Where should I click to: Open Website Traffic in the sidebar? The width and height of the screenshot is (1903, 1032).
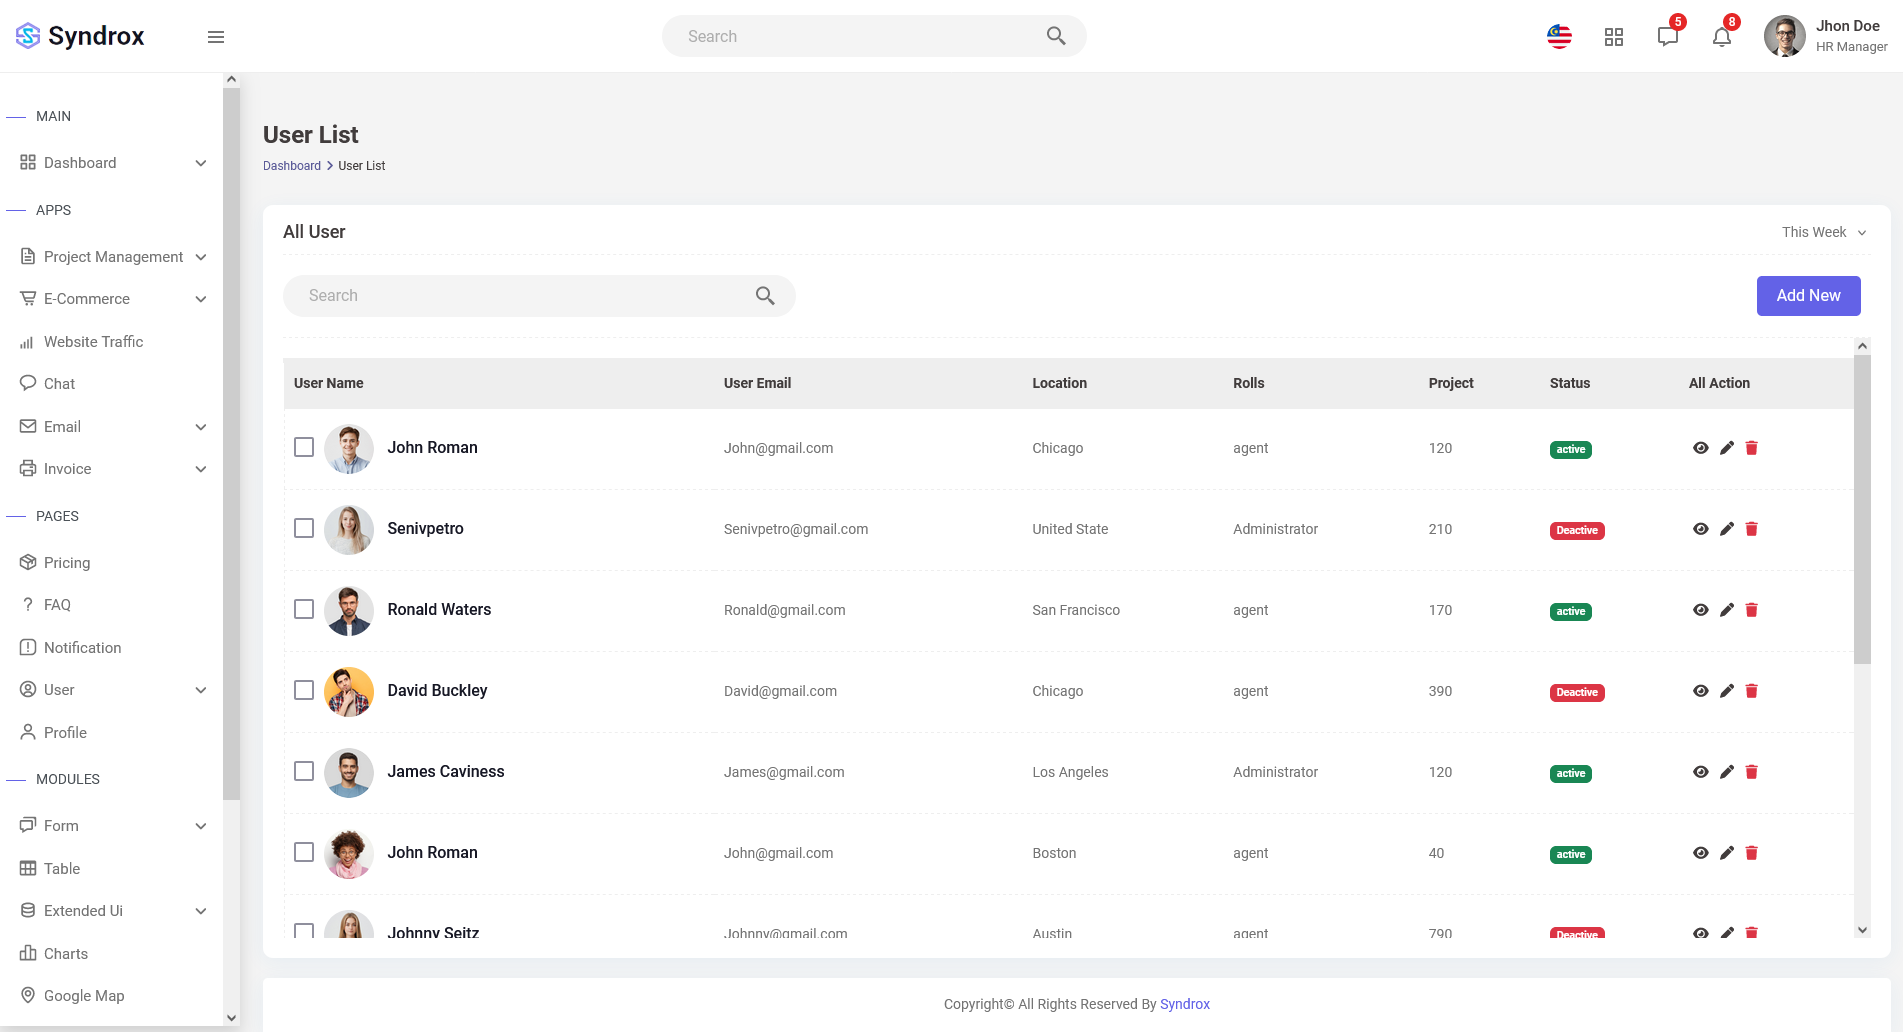(93, 342)
